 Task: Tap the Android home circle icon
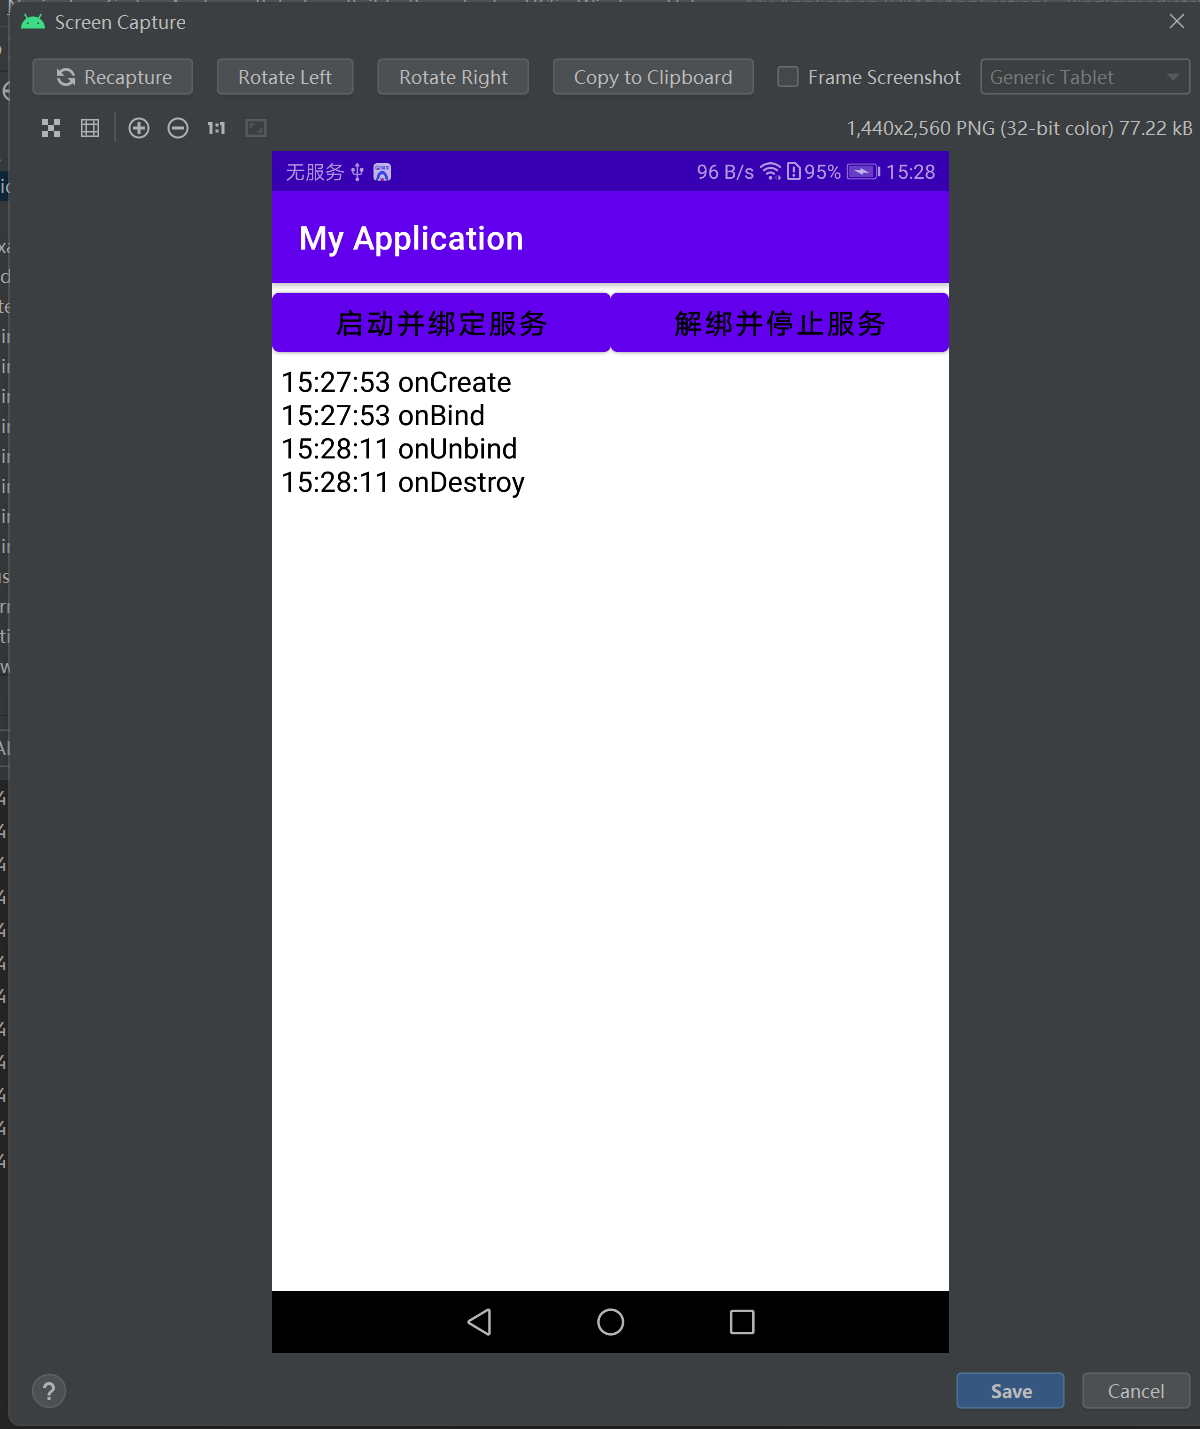point(611,1322)
